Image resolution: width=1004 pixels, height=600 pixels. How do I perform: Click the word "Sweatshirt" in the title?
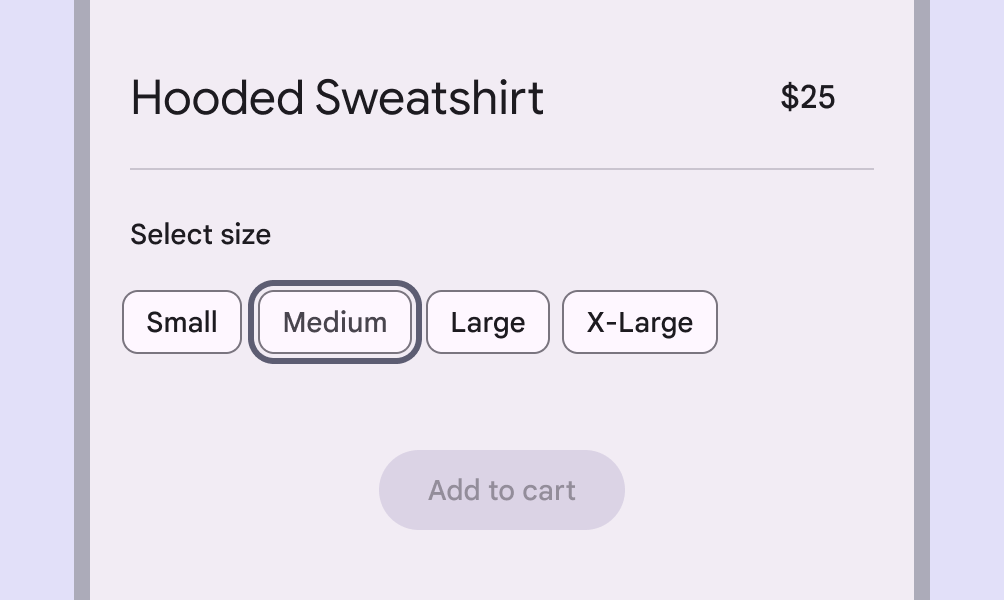[429, 98]
